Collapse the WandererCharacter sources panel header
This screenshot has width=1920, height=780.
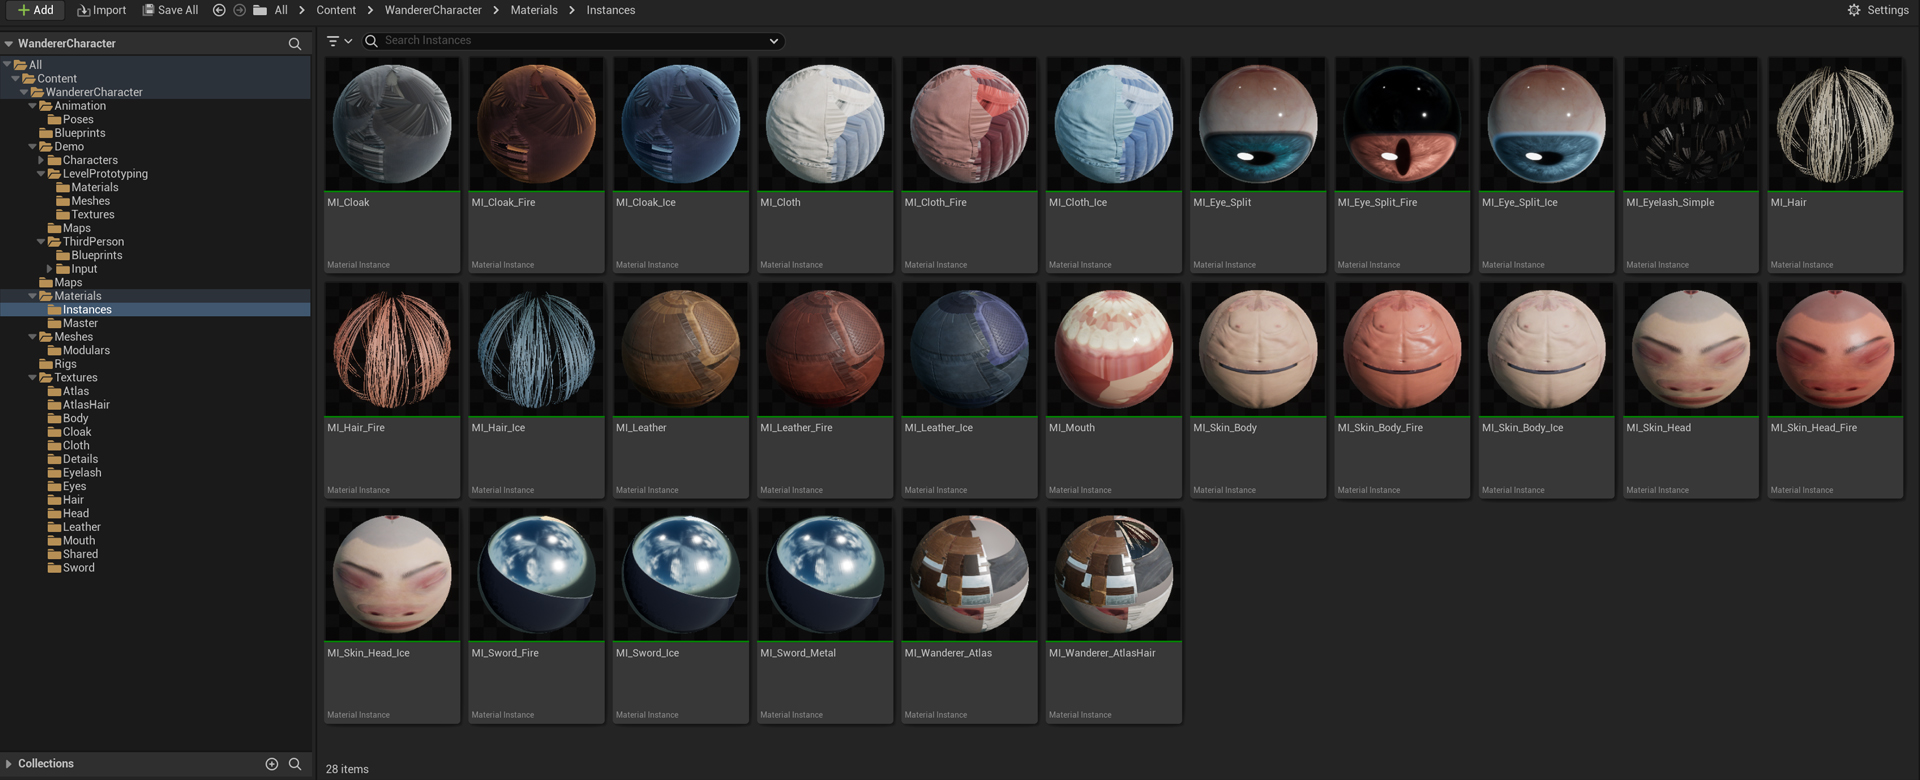pyautogui.click(x=9, y=44)
